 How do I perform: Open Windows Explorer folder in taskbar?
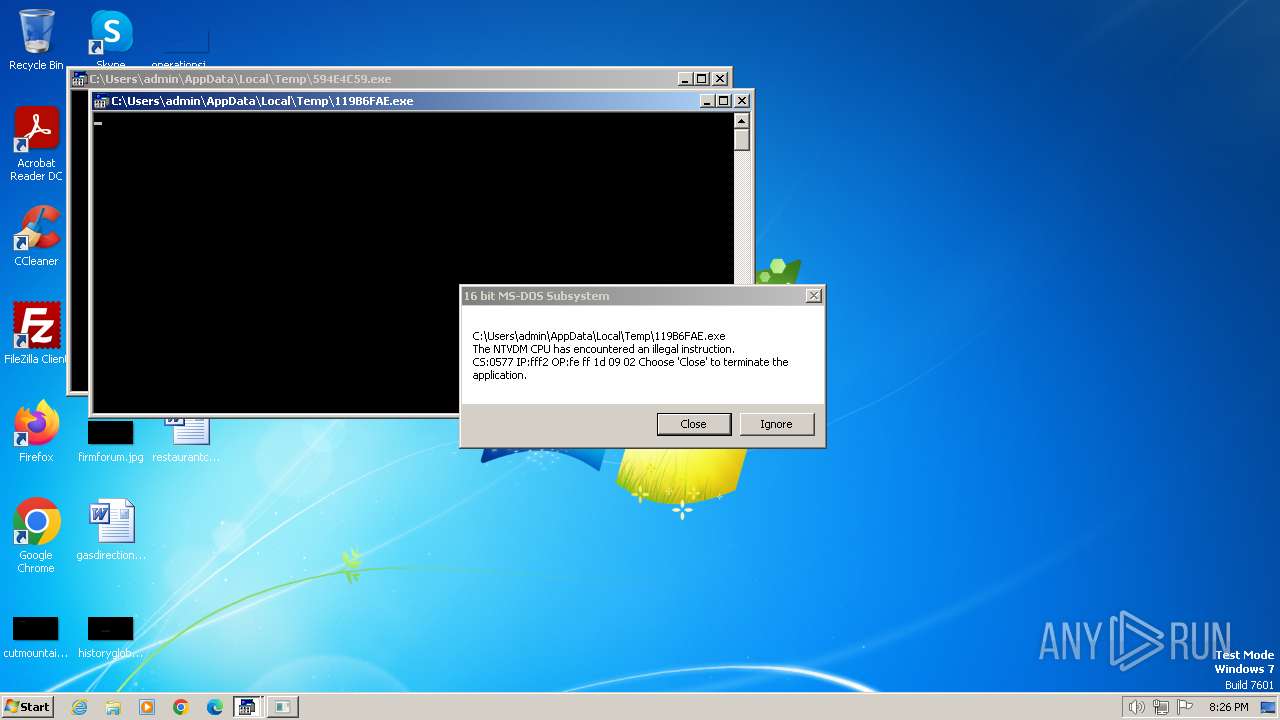(x=113, y=707)
